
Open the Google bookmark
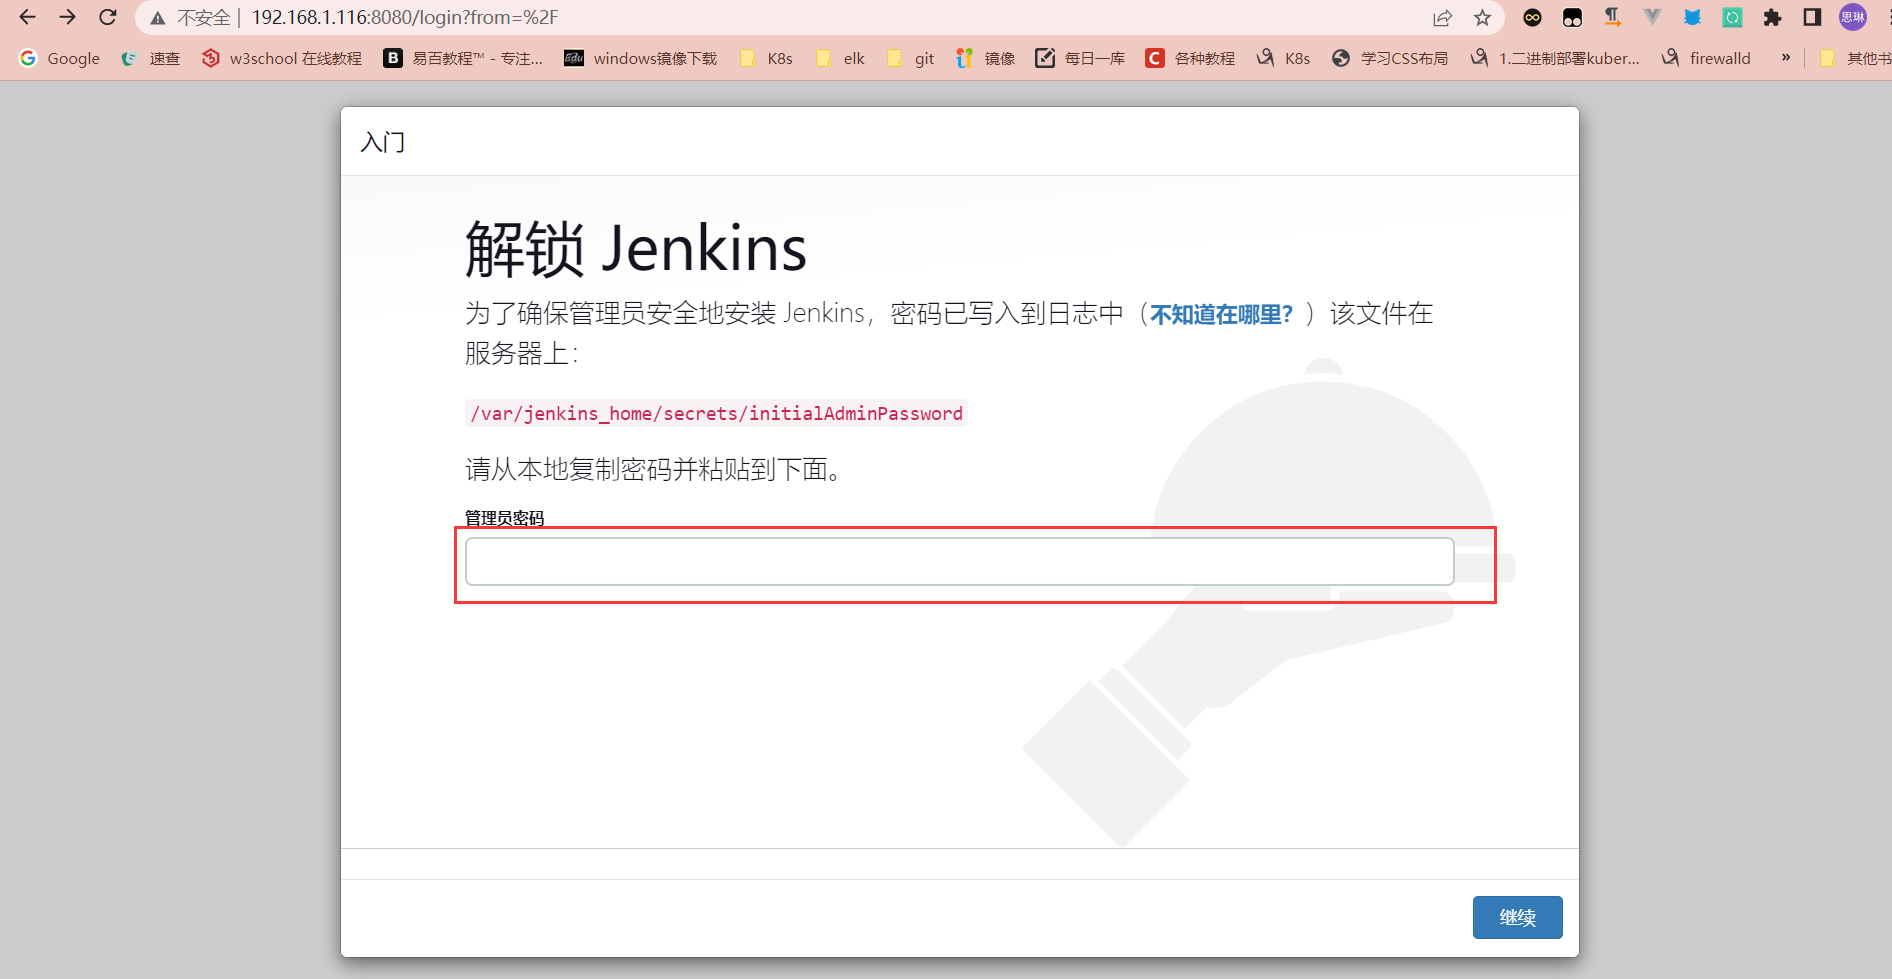(60, 58)
